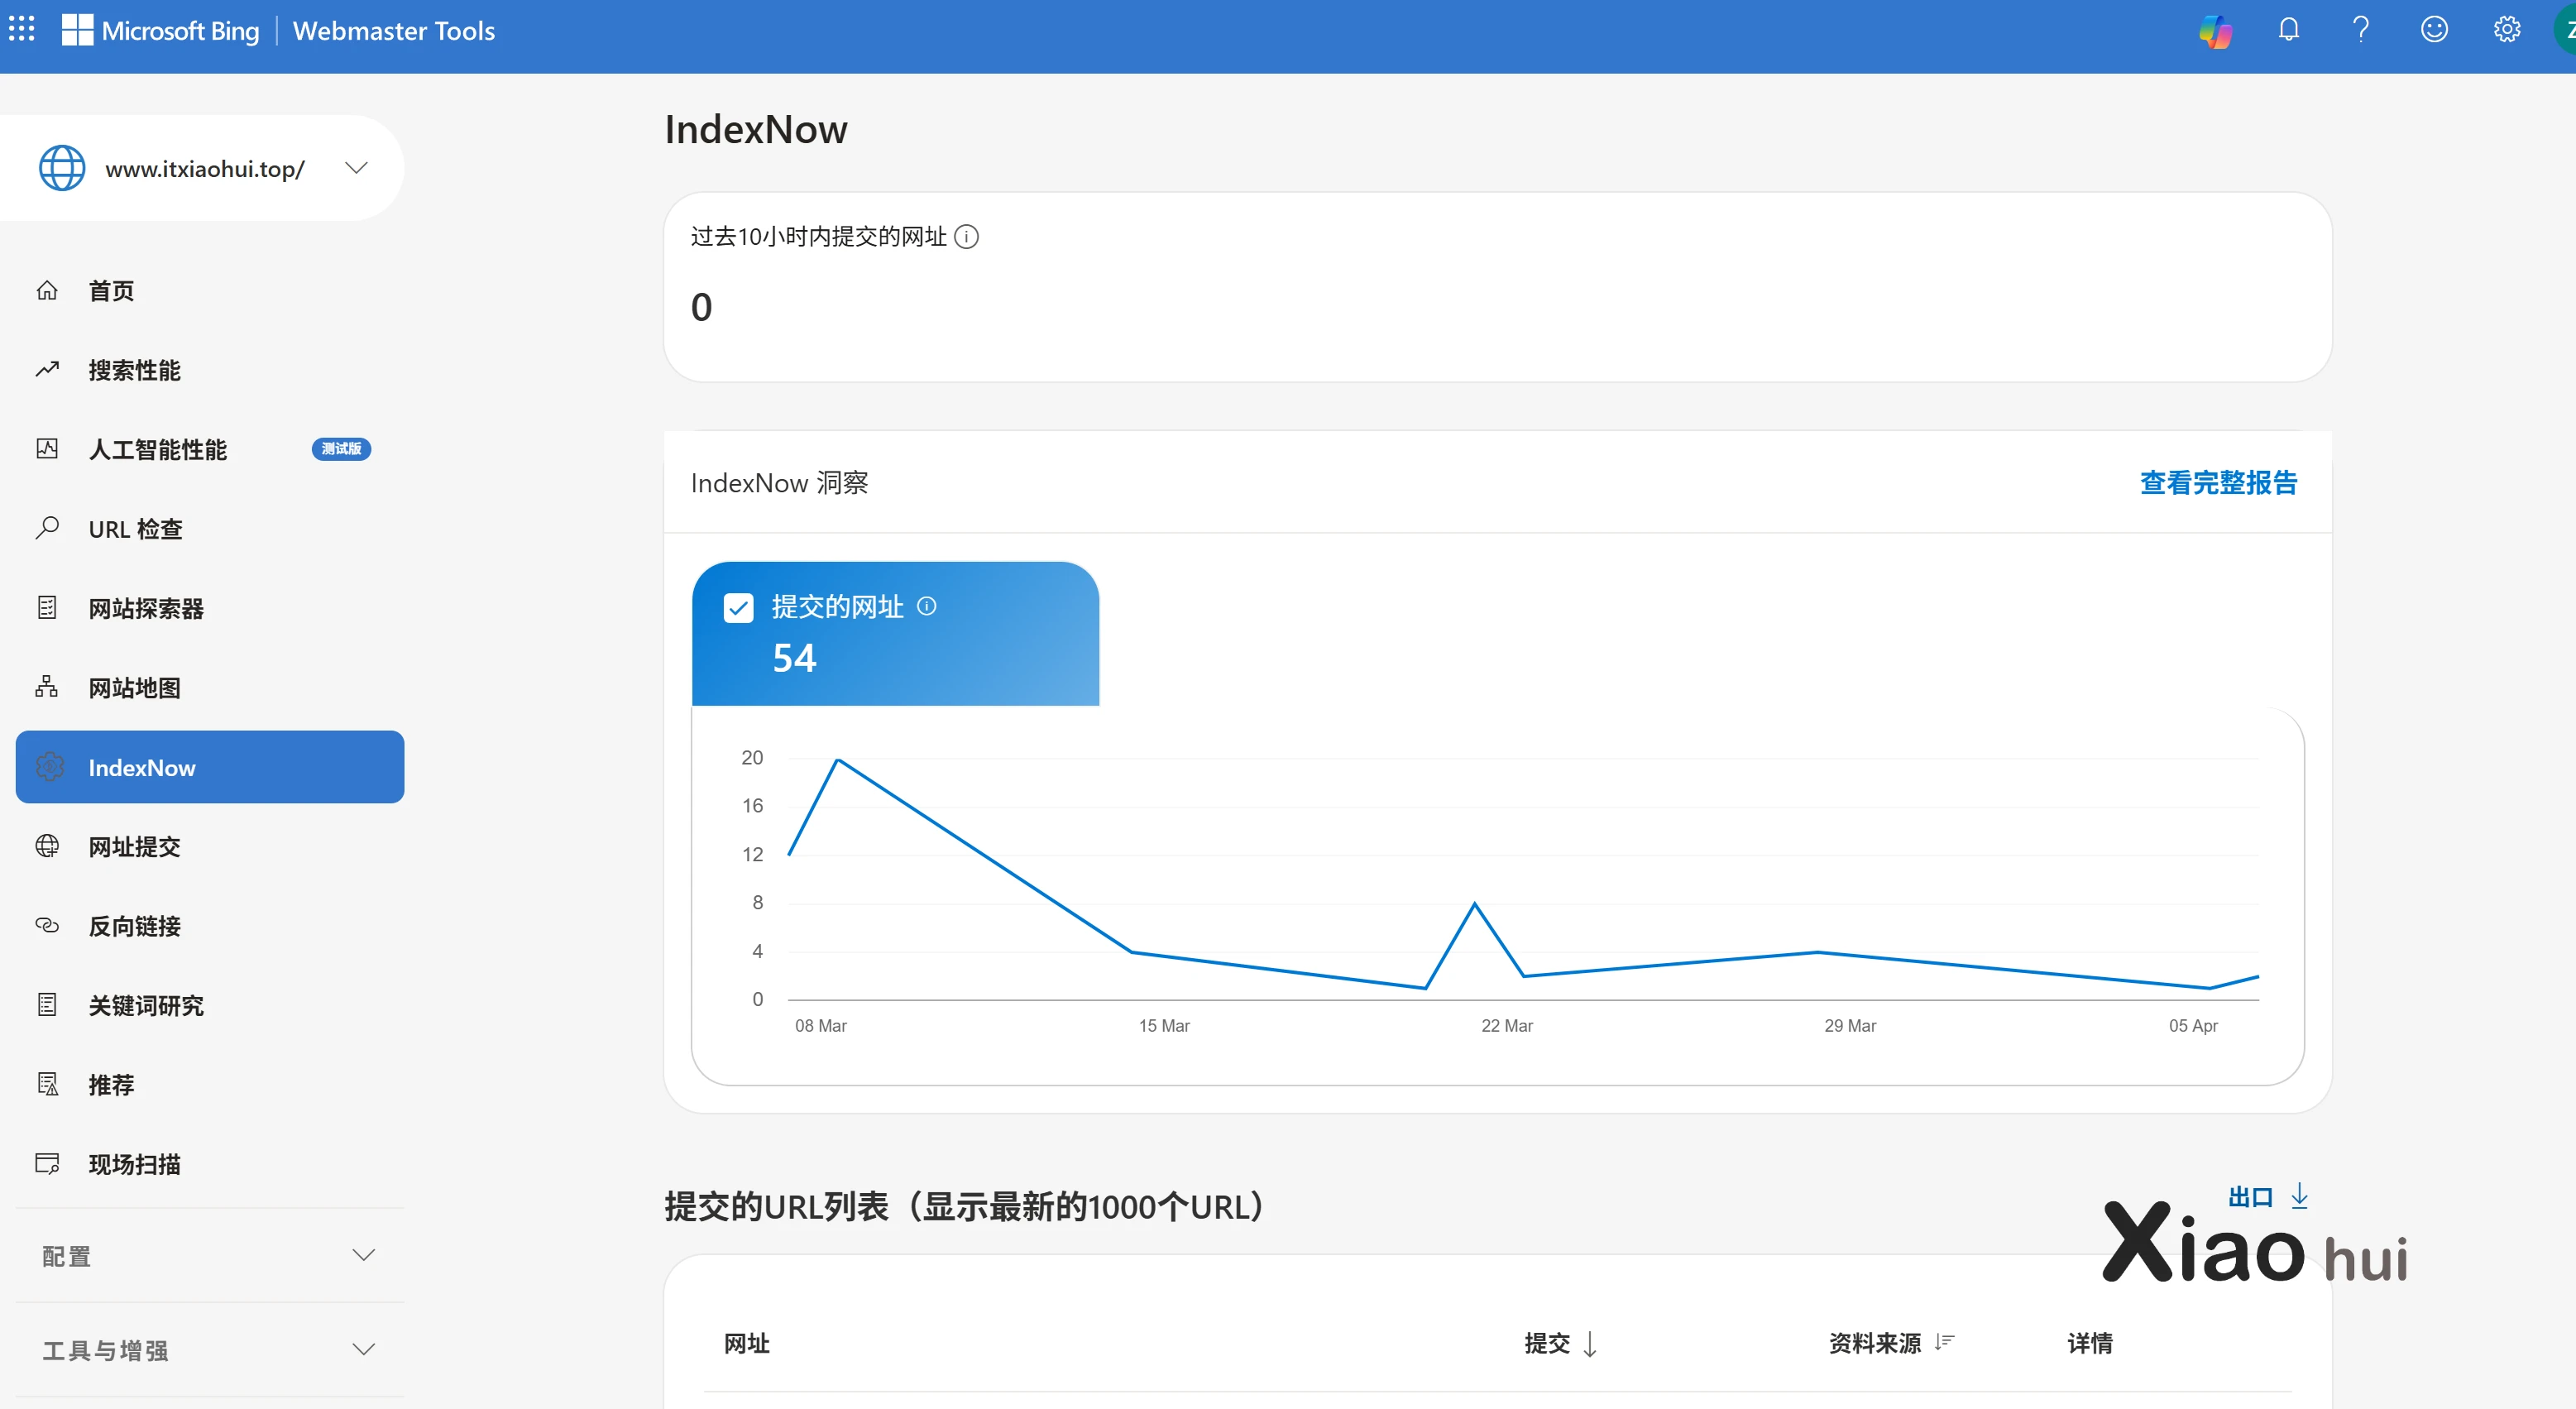
Task: Click info icon beside 过去10小时内提交的网址
Action: coord(966,237)
